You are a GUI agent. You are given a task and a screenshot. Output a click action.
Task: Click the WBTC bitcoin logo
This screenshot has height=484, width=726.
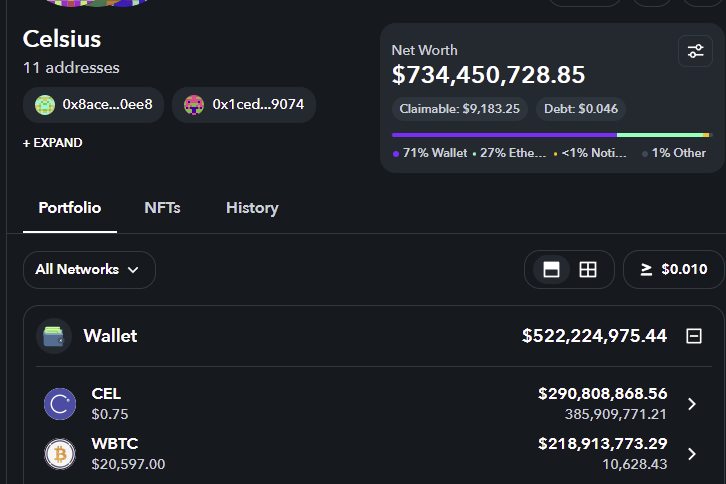60,454
